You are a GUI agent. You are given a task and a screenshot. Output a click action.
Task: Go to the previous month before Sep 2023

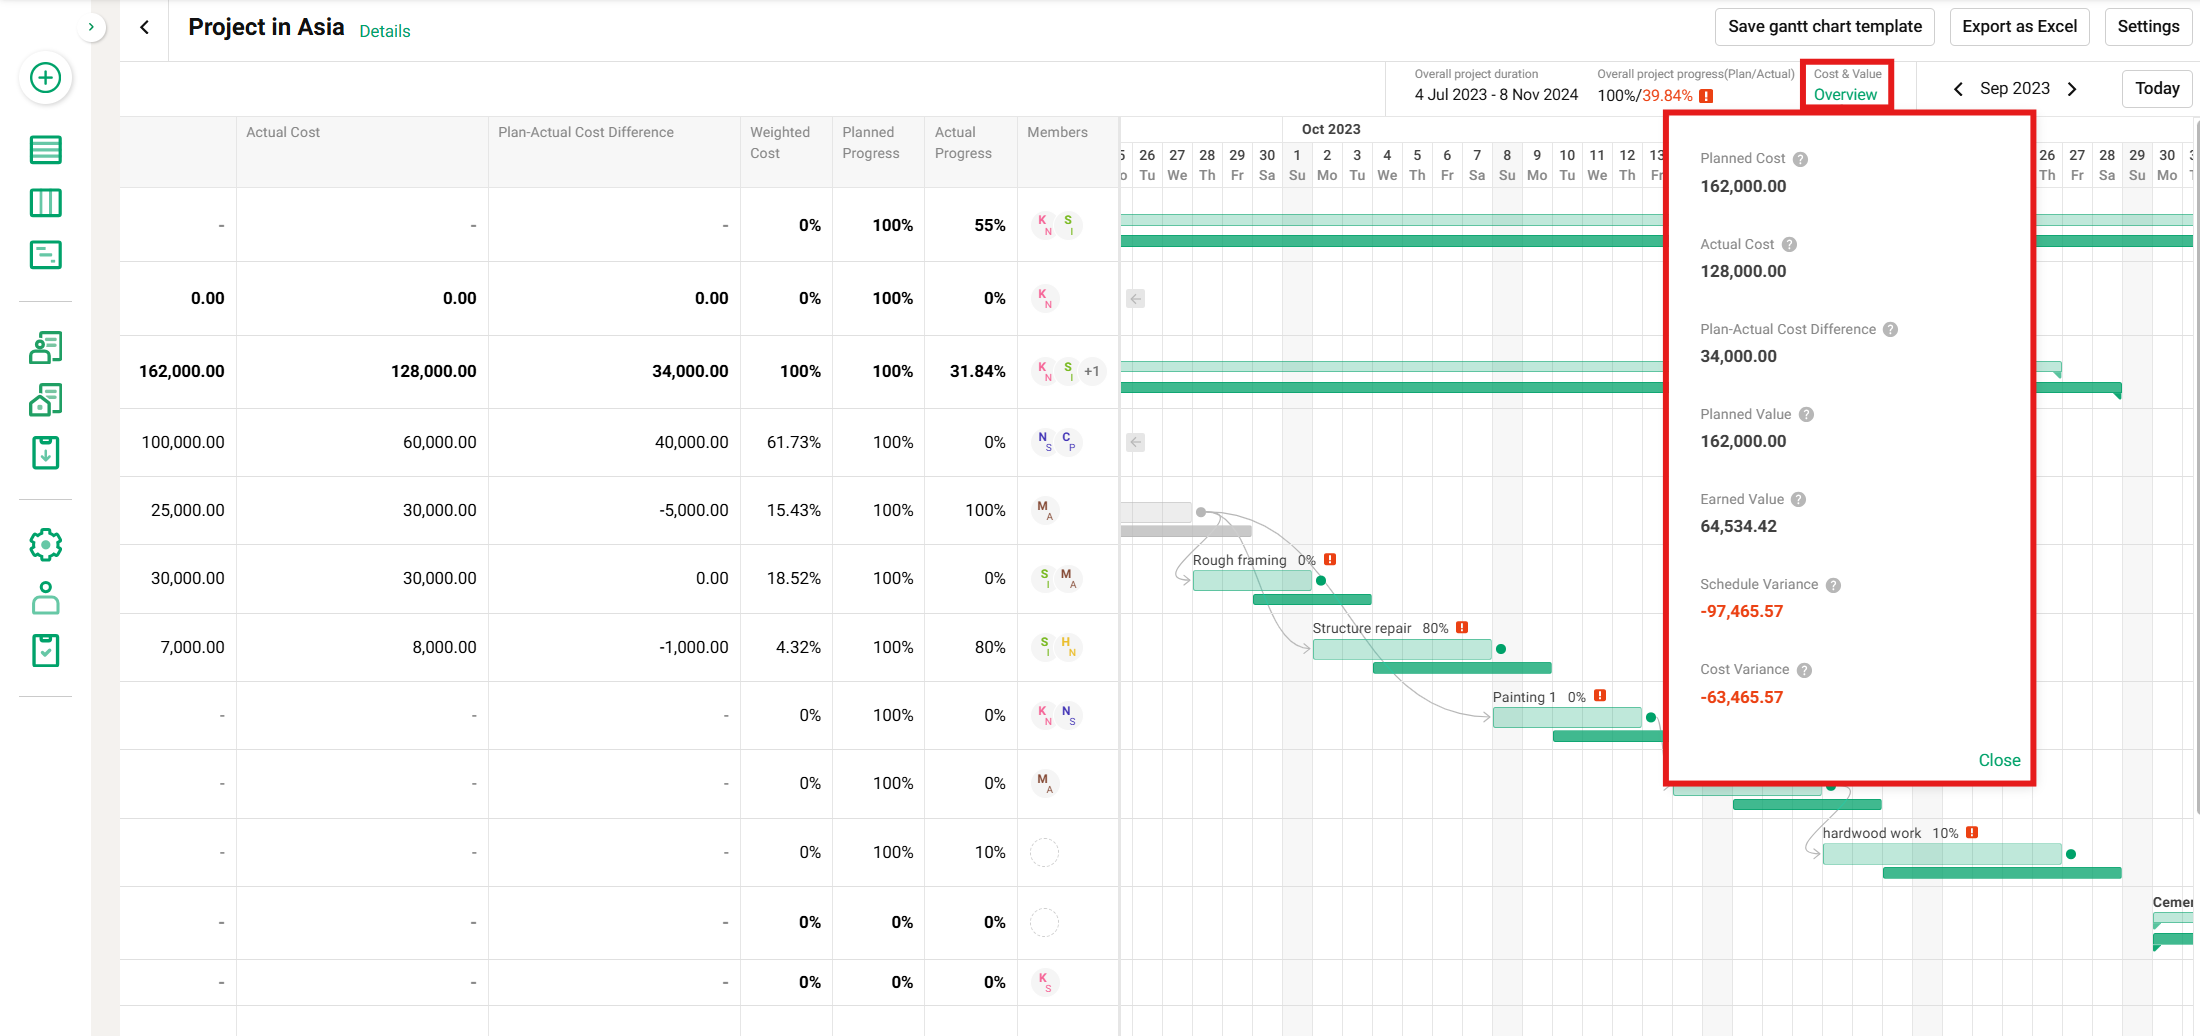click(1958, 89)
